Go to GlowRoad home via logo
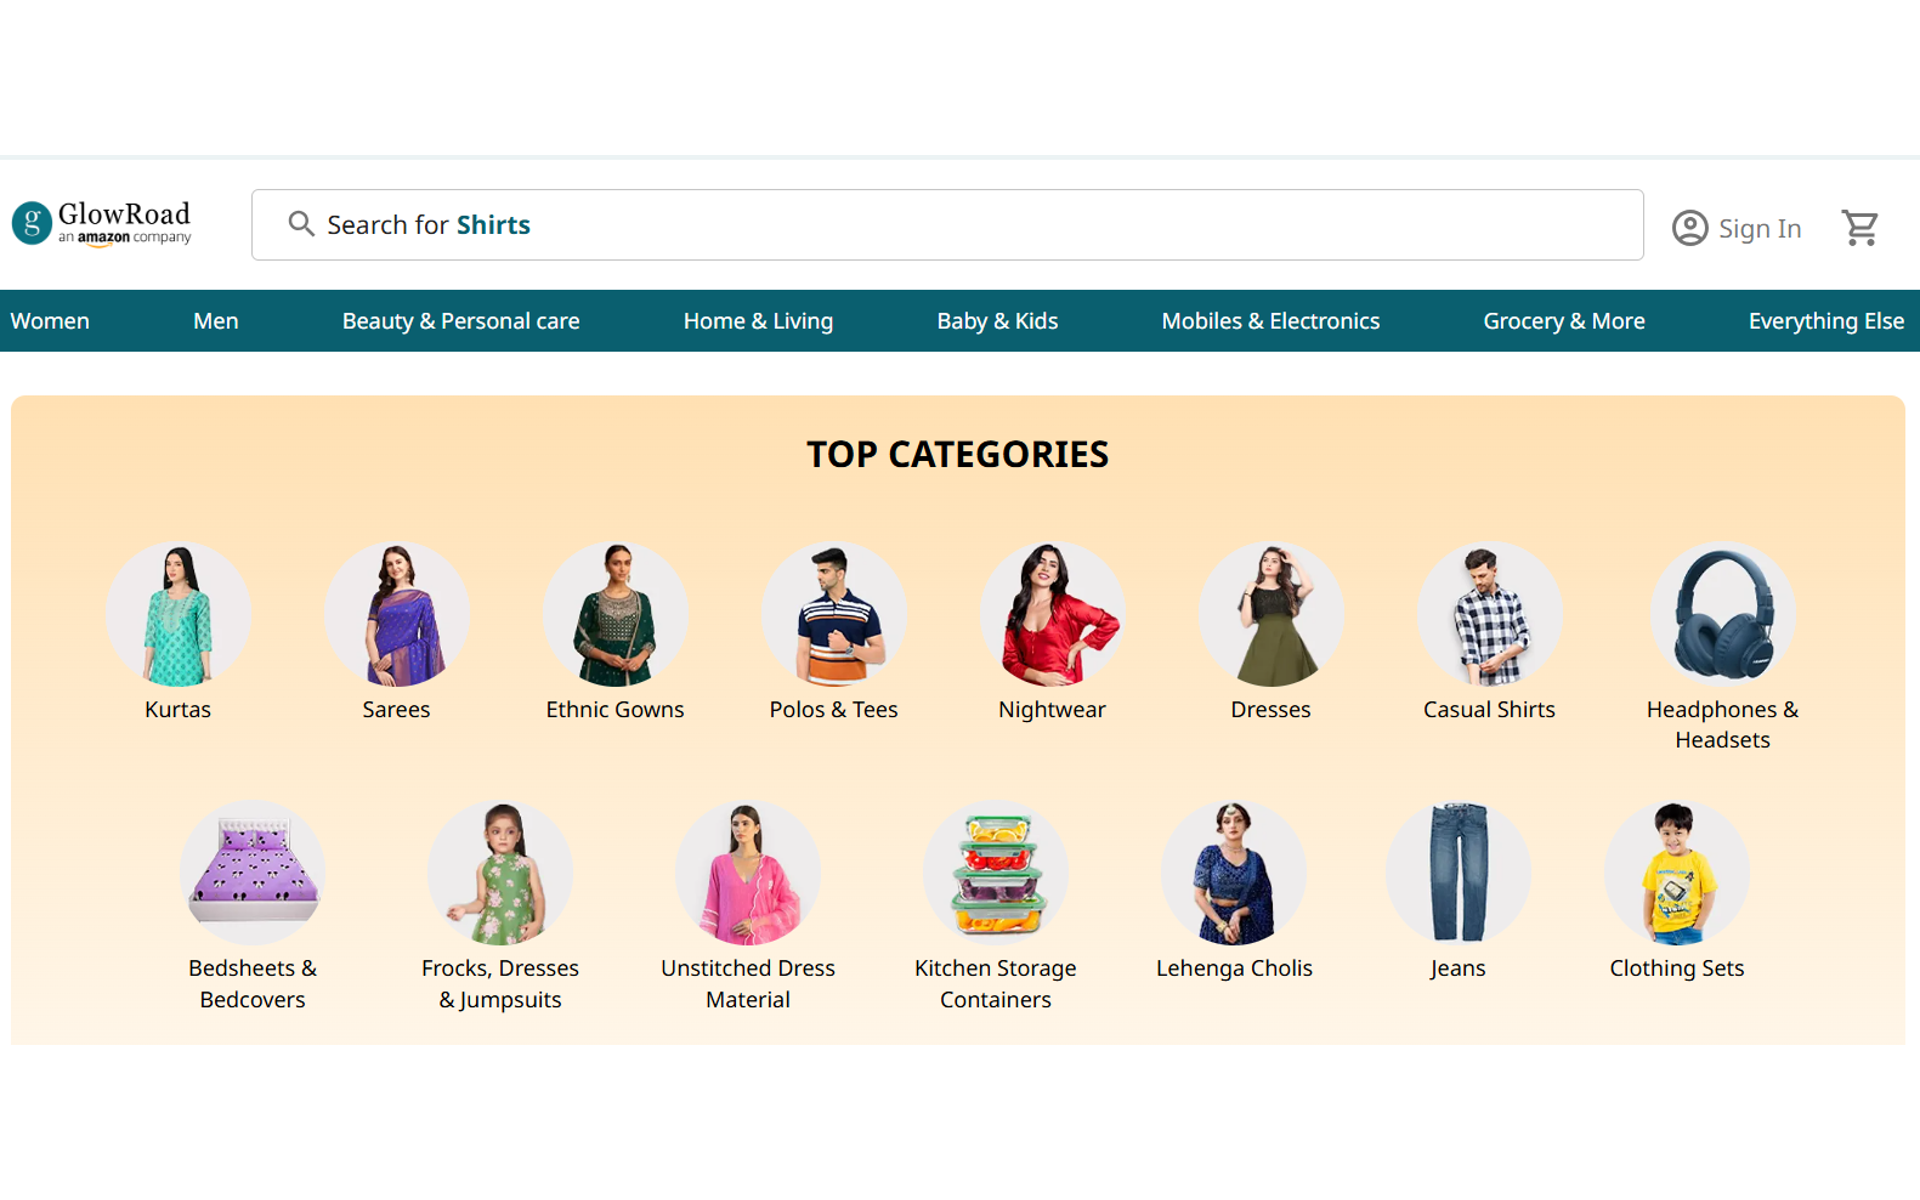The image size is (1920, 1200). point(101,224)
